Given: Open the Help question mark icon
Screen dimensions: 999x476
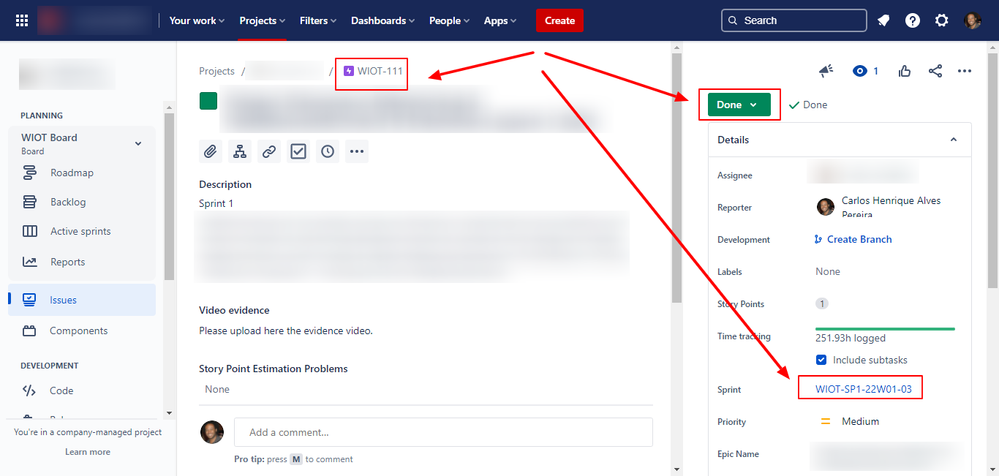Looking at the screenshot, I should pos(912,20).
